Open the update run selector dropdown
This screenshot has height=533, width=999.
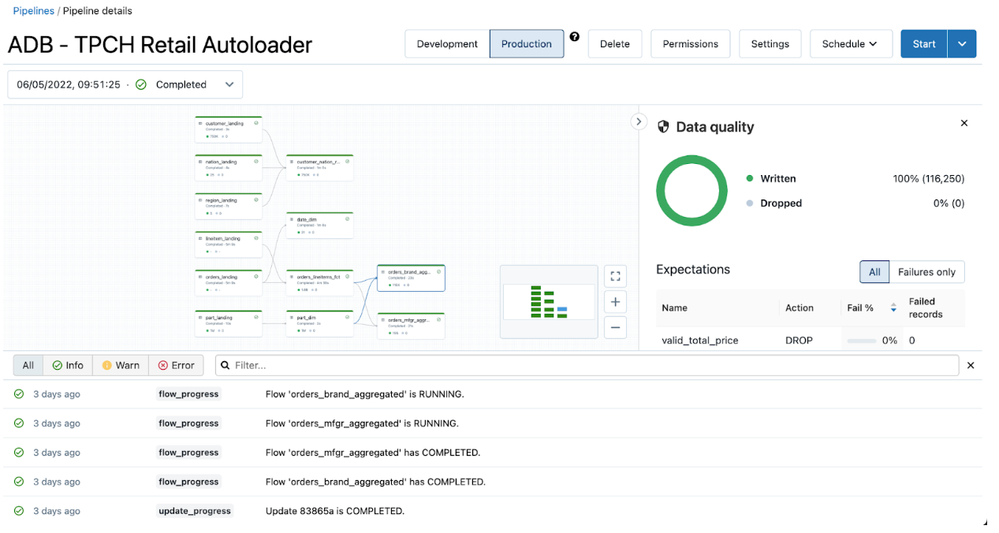pos(125,85)
